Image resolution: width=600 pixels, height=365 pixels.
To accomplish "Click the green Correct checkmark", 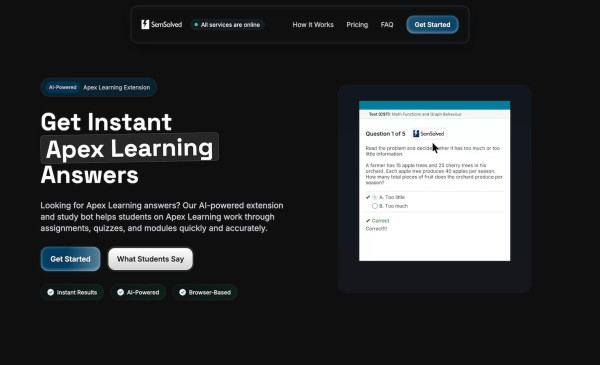I will click(x=368, y=221).
